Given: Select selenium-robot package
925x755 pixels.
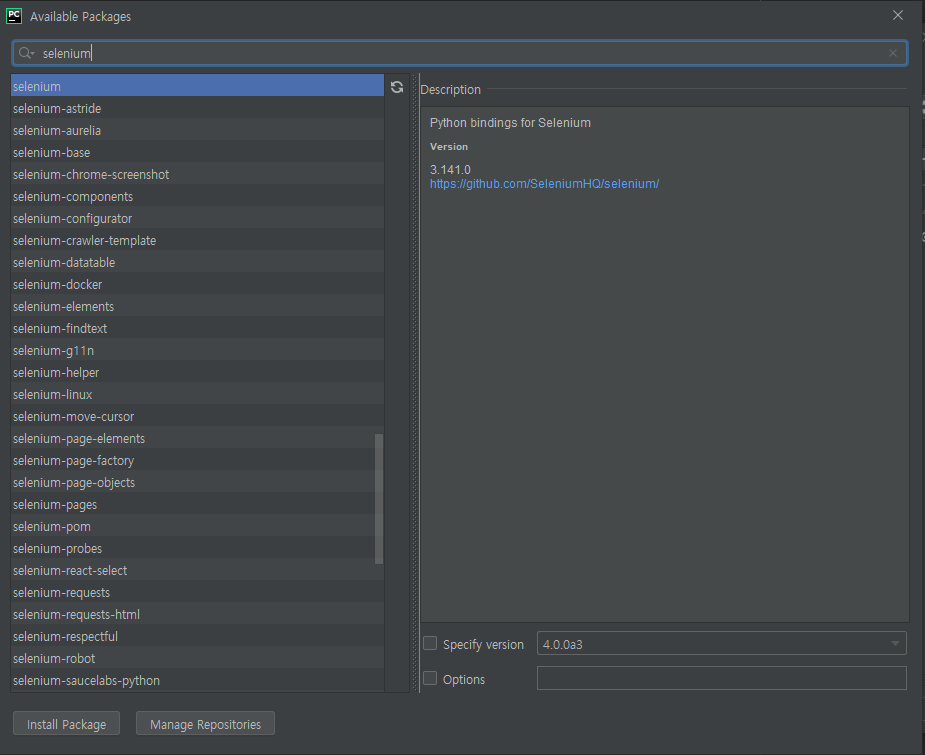Looking at the screenshot, I should point(197,659).
